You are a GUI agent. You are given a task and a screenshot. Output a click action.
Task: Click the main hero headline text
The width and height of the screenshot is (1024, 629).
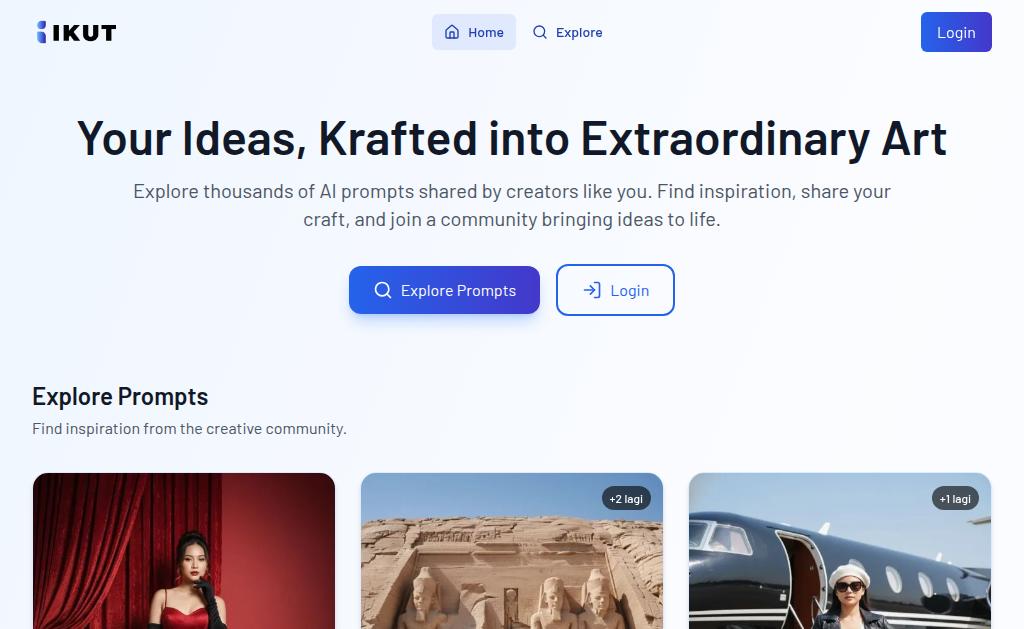point(512,138)
